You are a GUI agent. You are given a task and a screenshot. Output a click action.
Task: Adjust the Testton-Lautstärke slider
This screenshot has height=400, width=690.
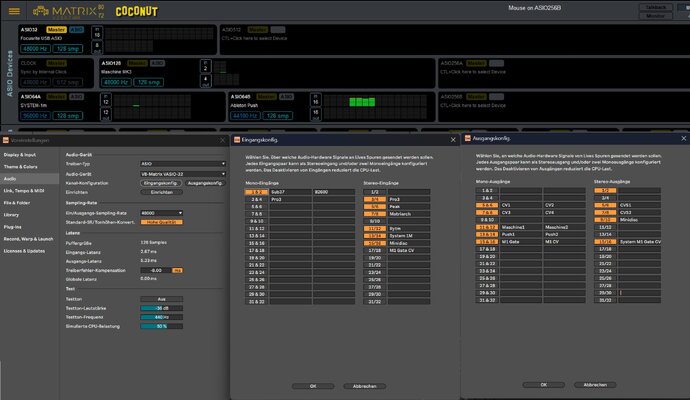(x=161, y=308)
